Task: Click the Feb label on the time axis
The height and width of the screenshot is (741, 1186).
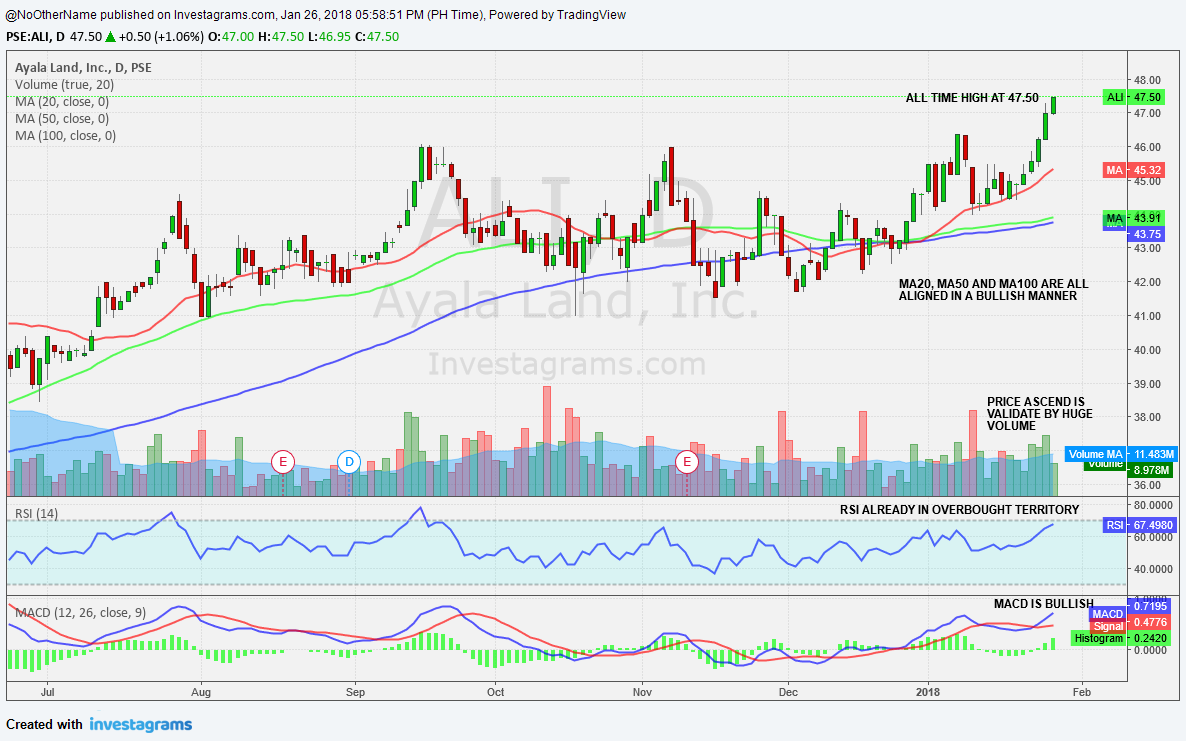Action: click(1082, 692)
